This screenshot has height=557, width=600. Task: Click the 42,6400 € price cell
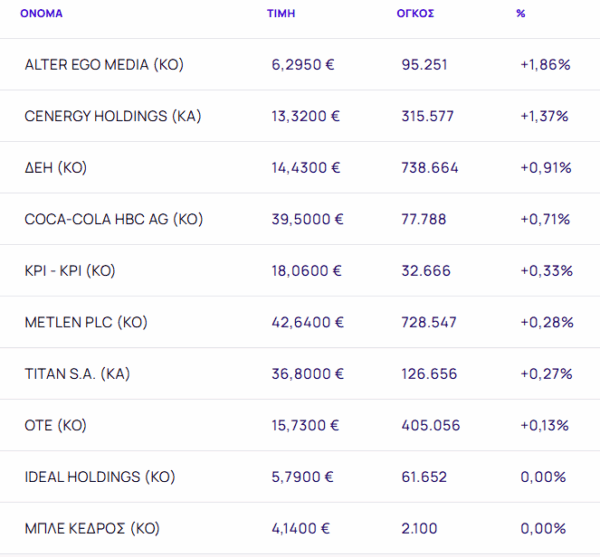(307, 322)
